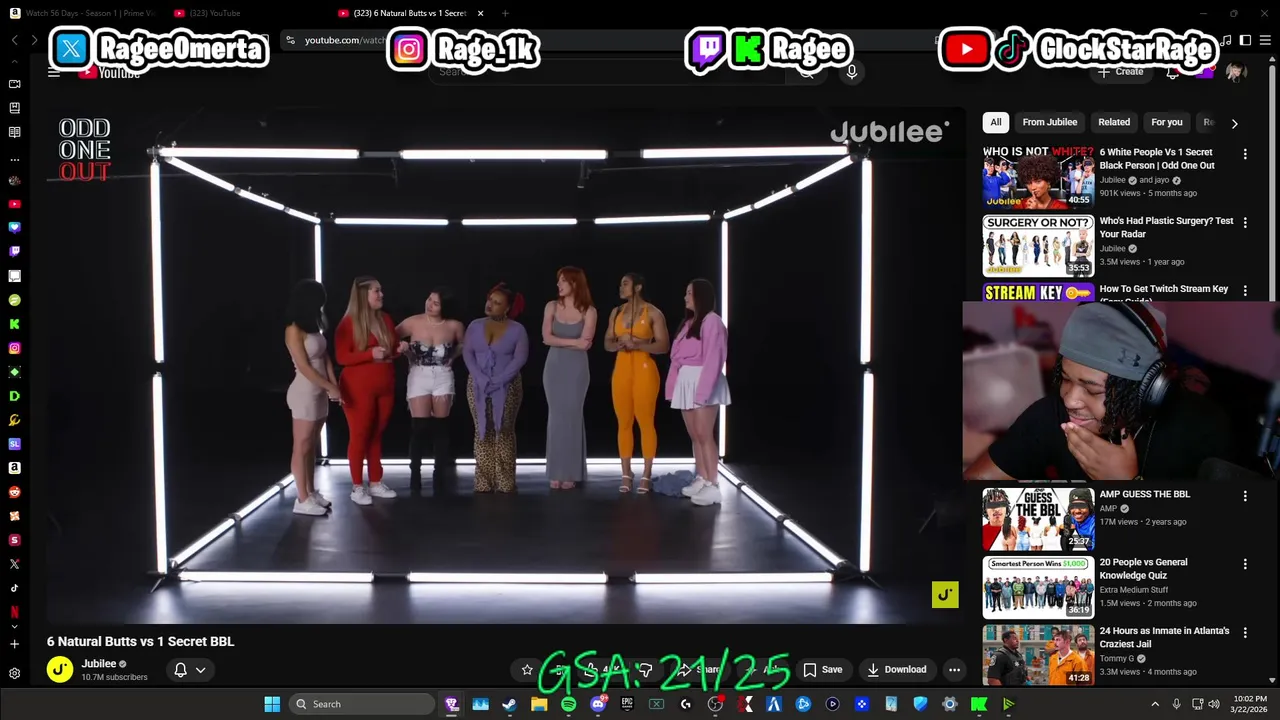Open Amazon shortcut in browser sidebar
This screenshot has width=1280, height=720.
14,468
